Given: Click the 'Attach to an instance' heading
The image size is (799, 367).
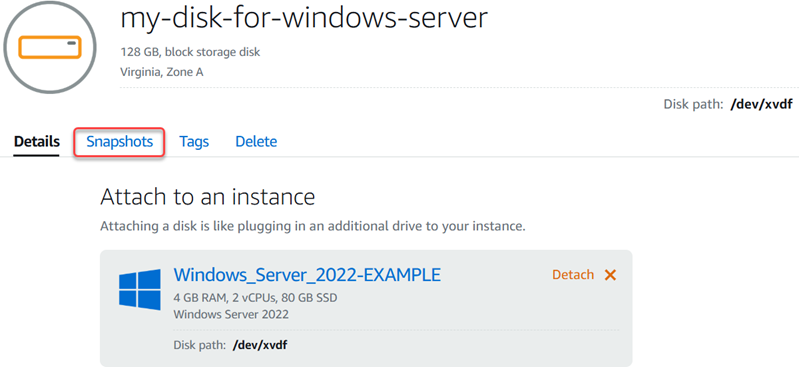Looking at the screenshot, I should pyautogui.click(x=207, y=197).
